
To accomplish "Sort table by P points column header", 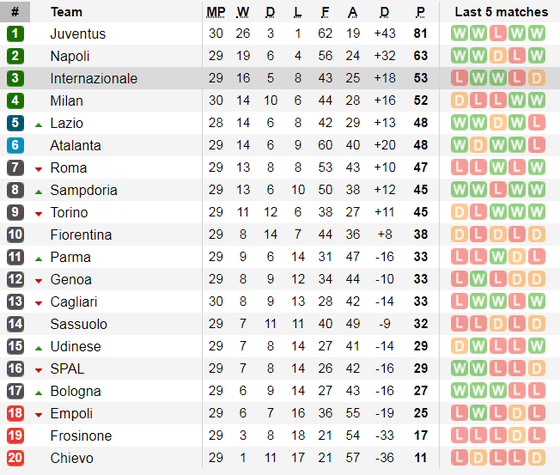I will 420,12.
